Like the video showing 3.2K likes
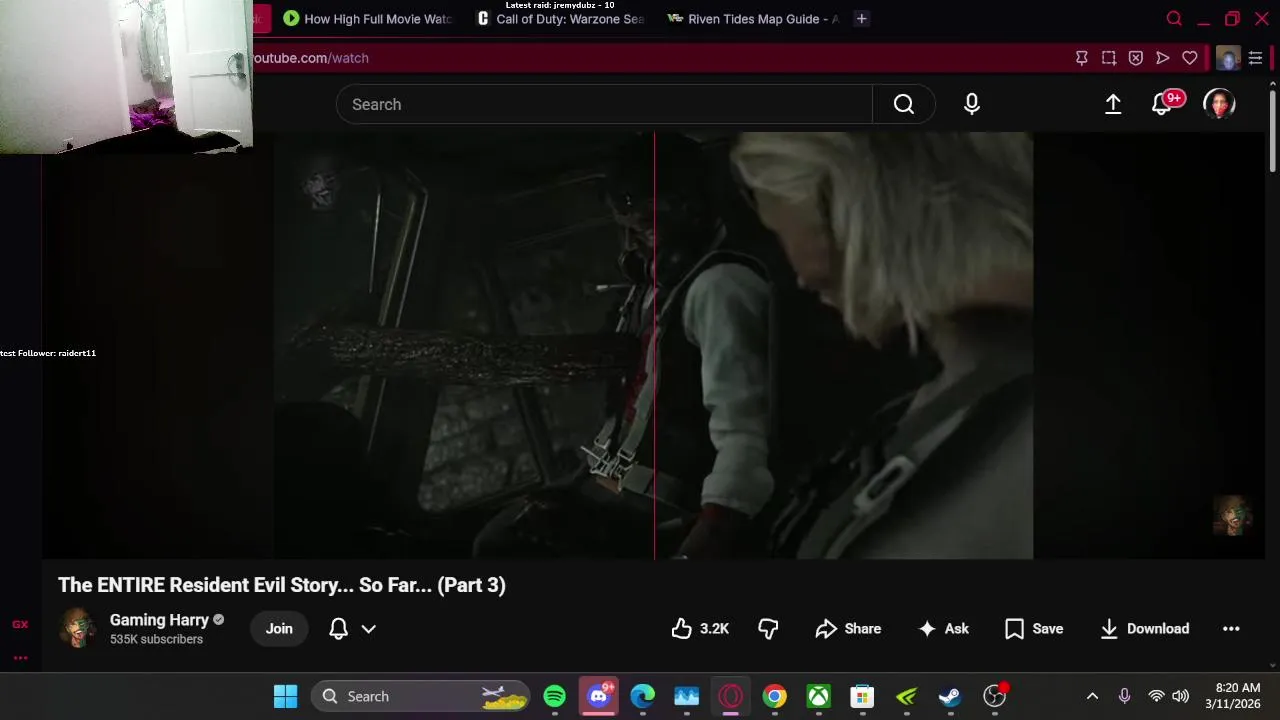This screenshot has width=1280, height=720. click(x=700, y=628)
